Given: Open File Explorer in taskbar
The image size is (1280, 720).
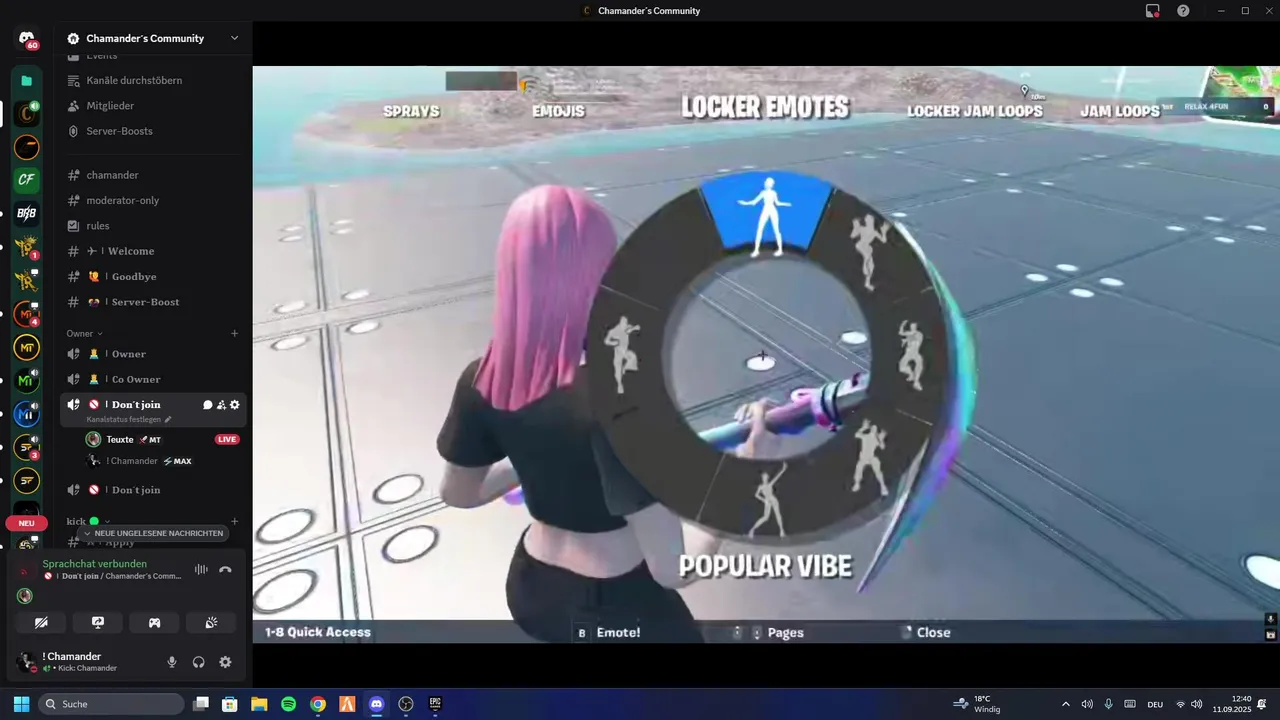Looking at the screenshot, I should pyautogui.click(x=259, y=704).
